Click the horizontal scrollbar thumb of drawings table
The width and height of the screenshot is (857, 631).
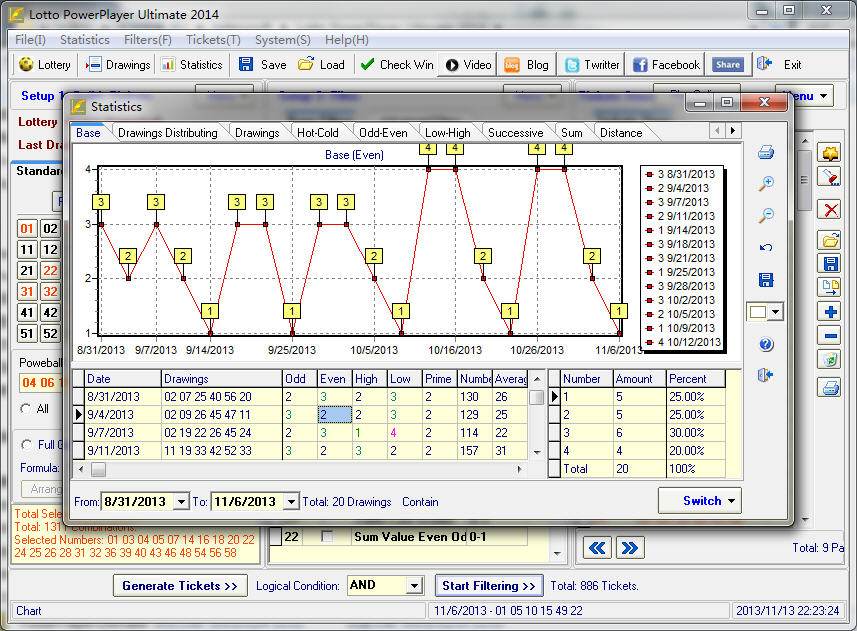[x=98, y=469]
